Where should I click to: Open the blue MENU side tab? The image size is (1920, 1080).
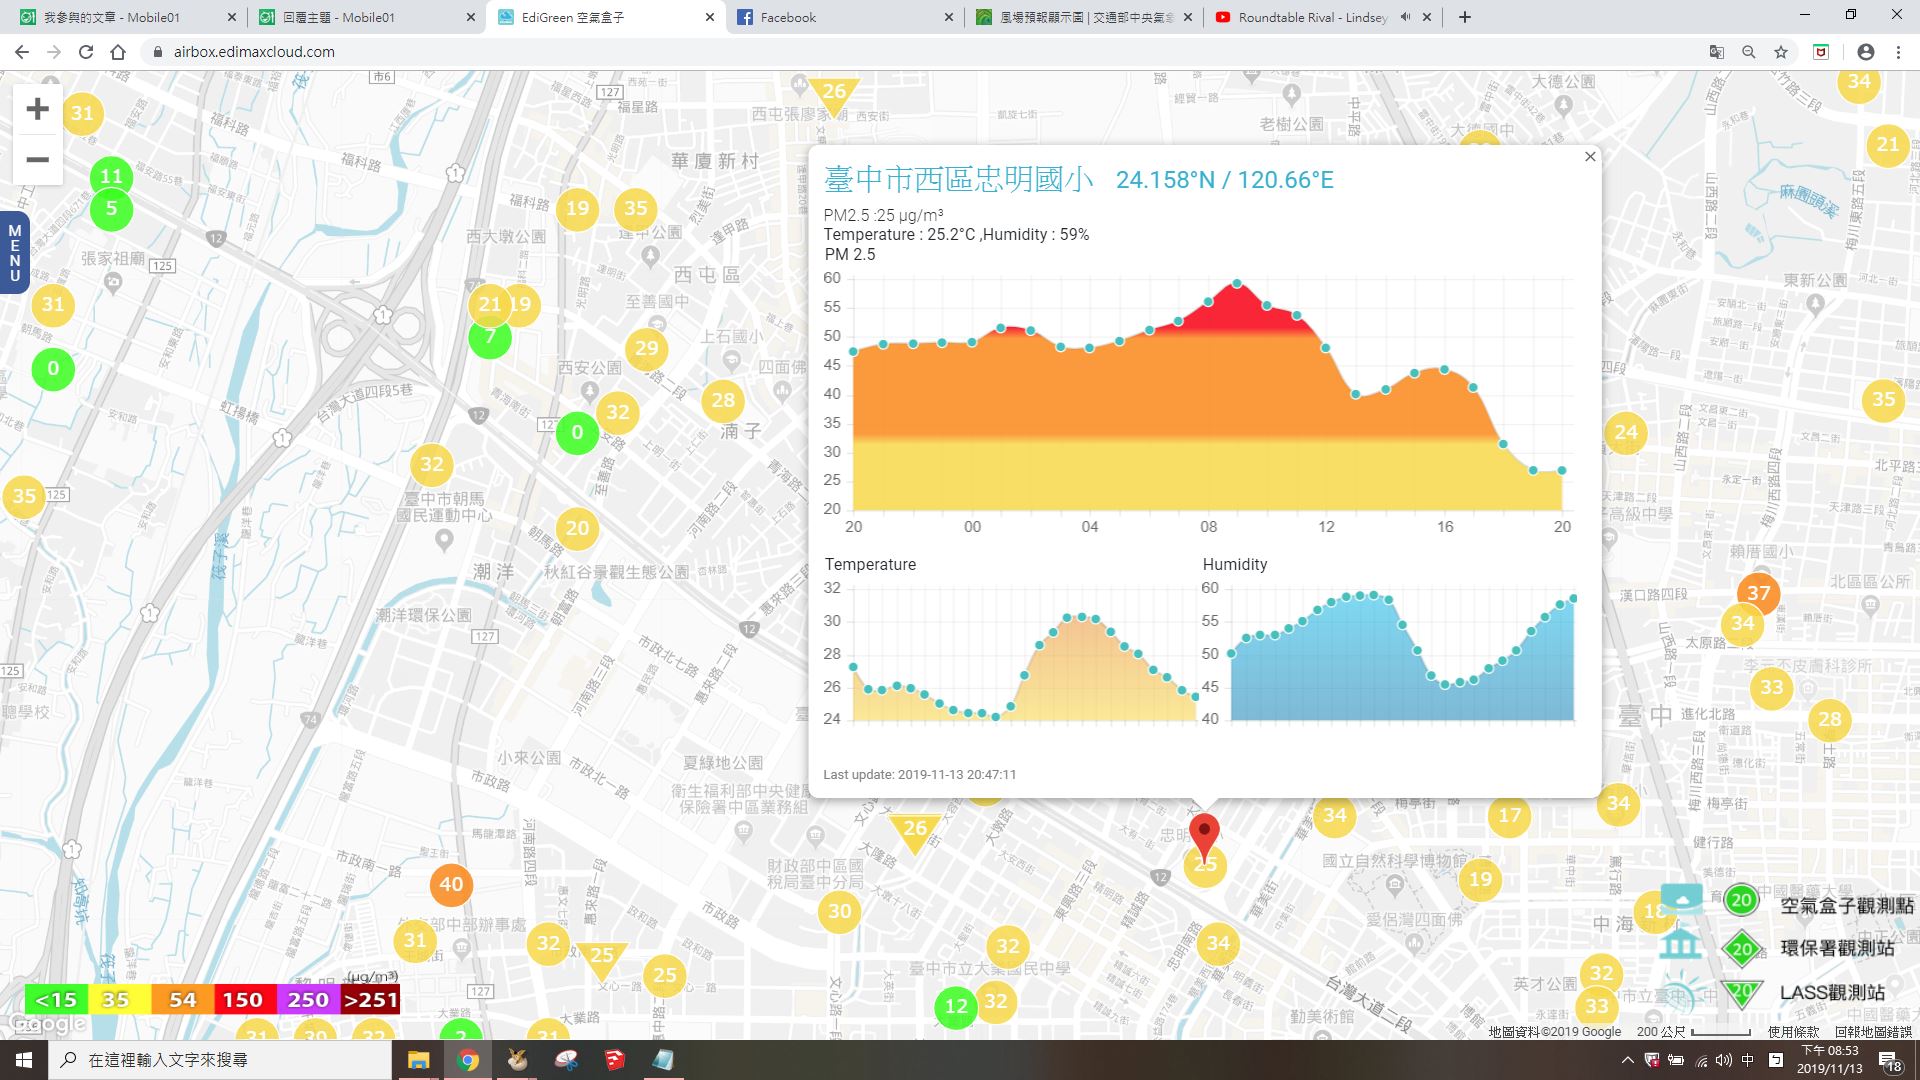(14, 253)
